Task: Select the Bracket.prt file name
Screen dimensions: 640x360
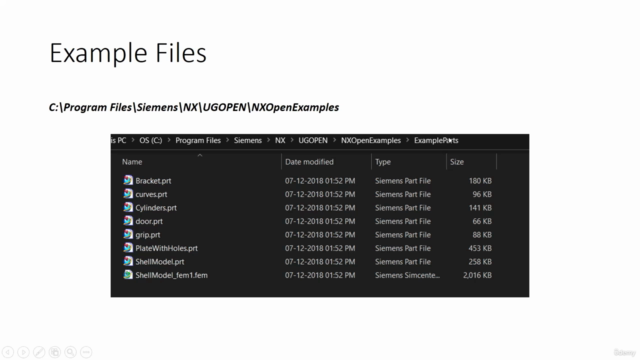Action: click(153, 181)
